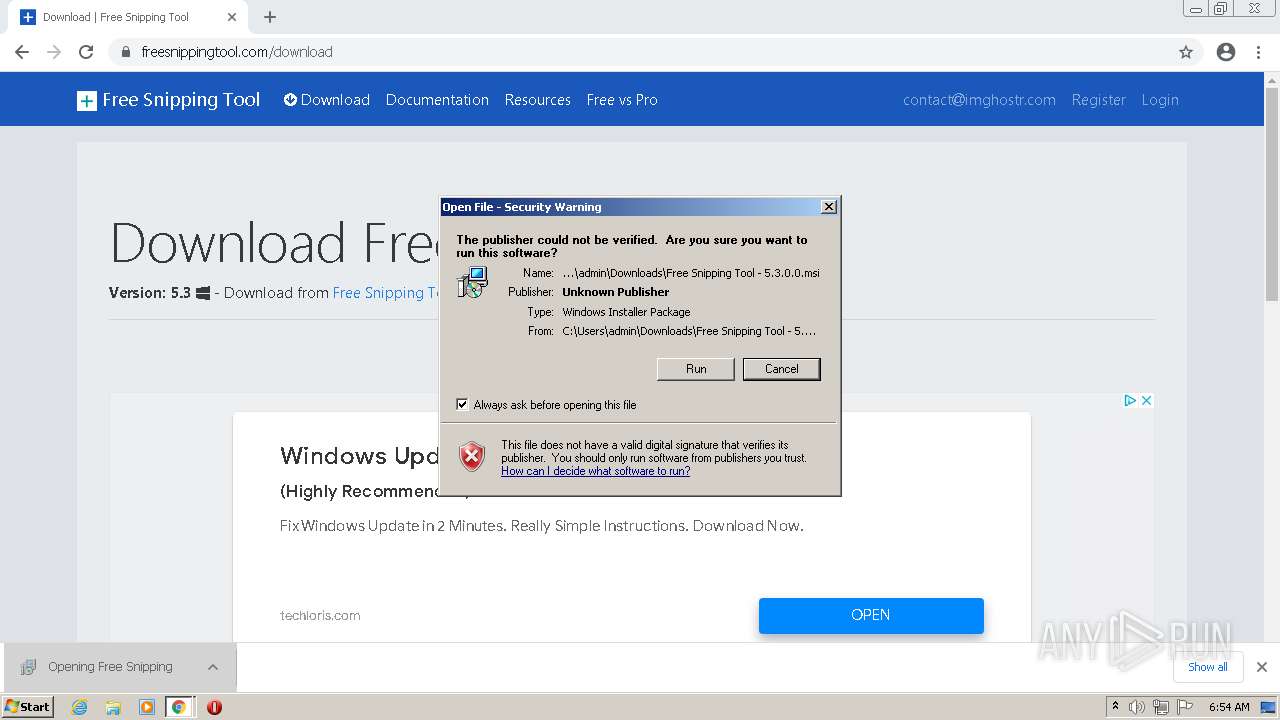Screen dimensions: 1280x720
Task: Open Internet Explorer from taskbar
Action: point(80,707)
